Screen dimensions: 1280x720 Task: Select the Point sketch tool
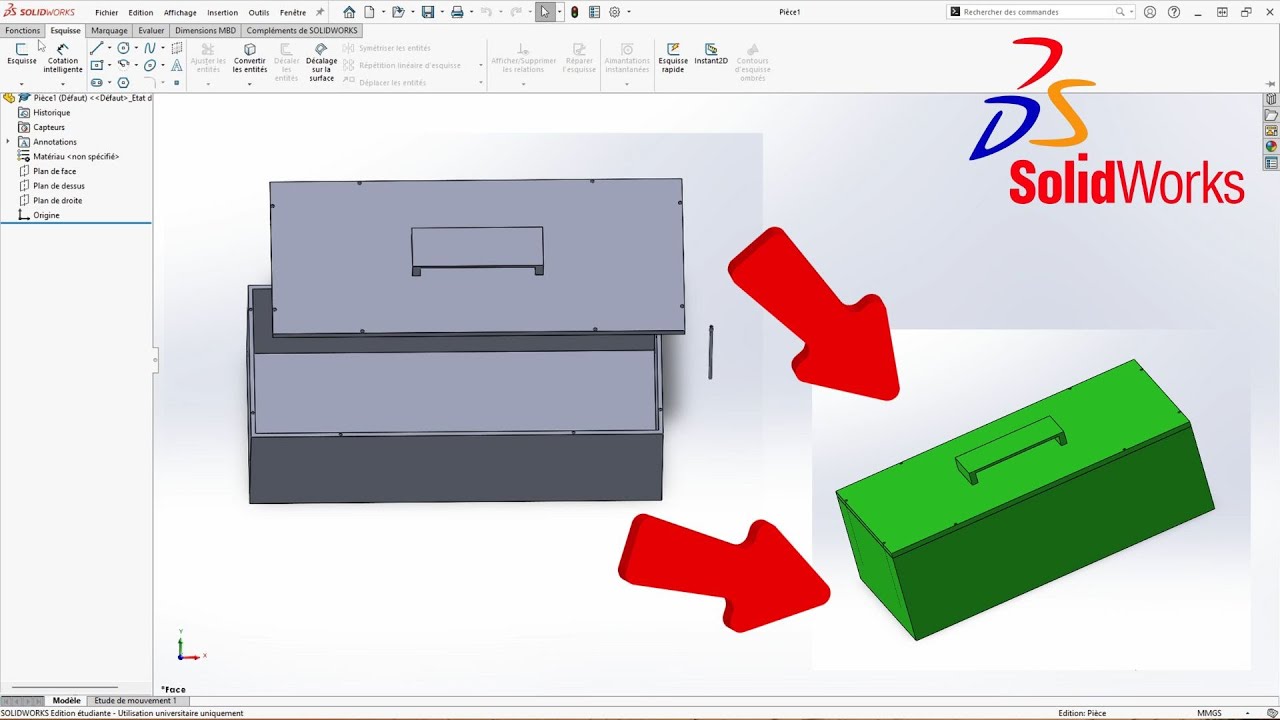177,82
